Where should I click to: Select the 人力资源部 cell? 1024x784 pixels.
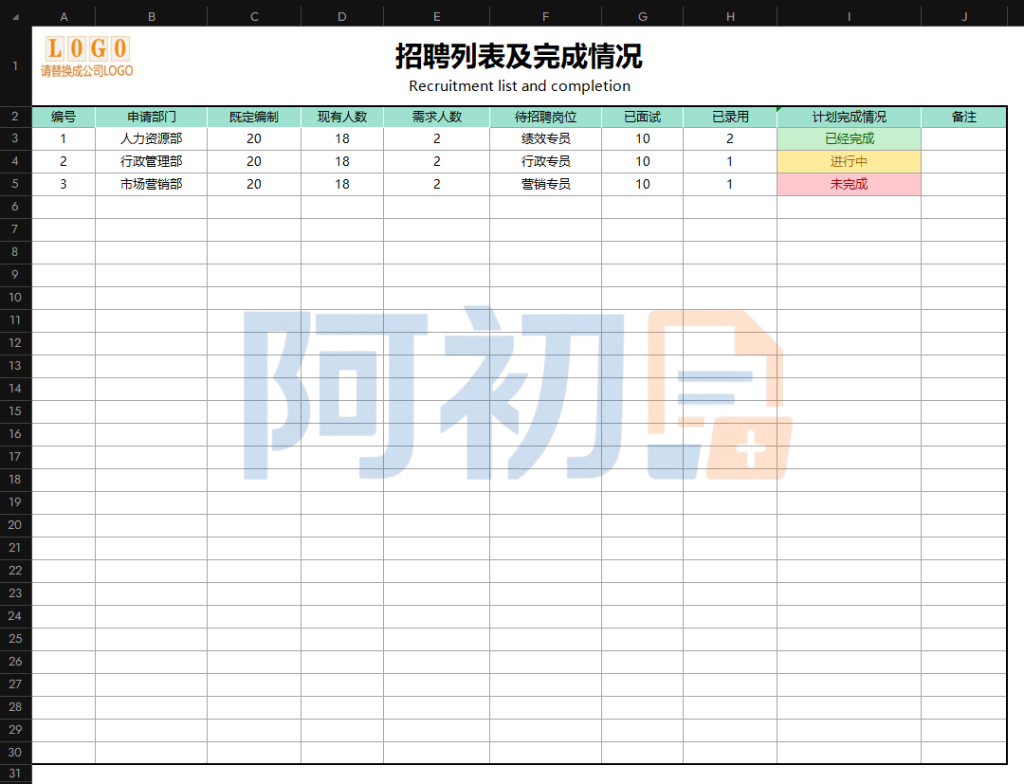(152, 139)
